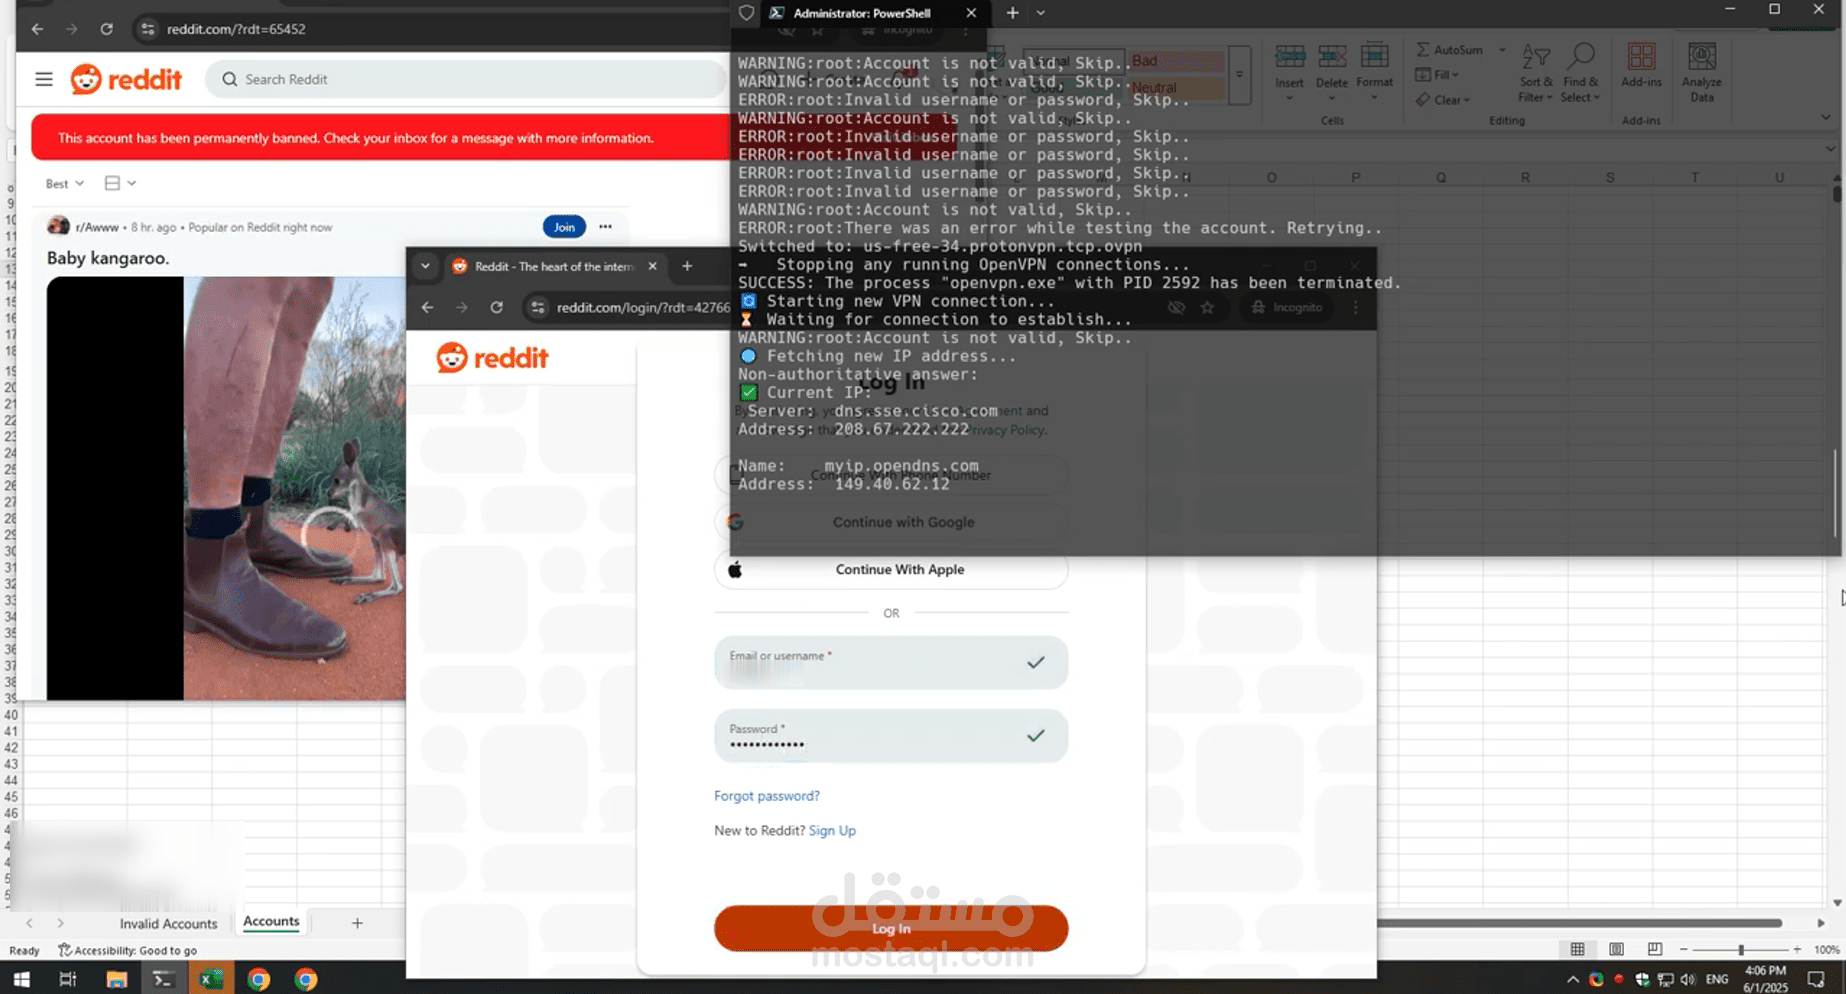
Task: Click the site info icon beside reddit.com/?rdt=65452
Action: coord(148,29)
